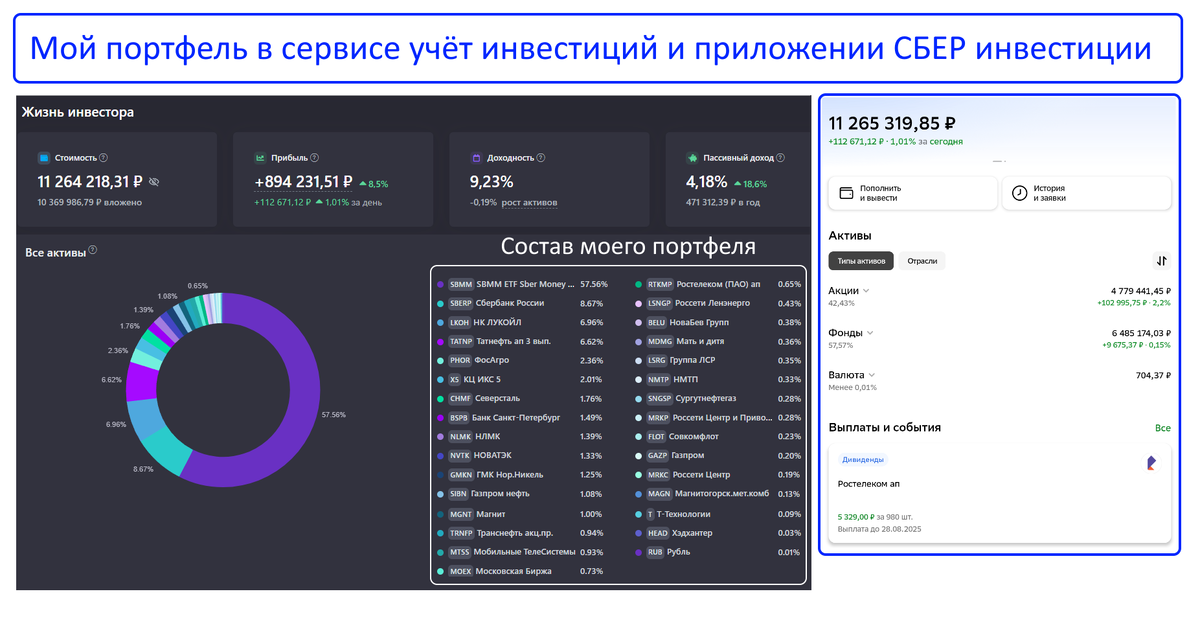Click the RUB ticker badge
Screen dimensions: 1200x620
tap(656, 551)
